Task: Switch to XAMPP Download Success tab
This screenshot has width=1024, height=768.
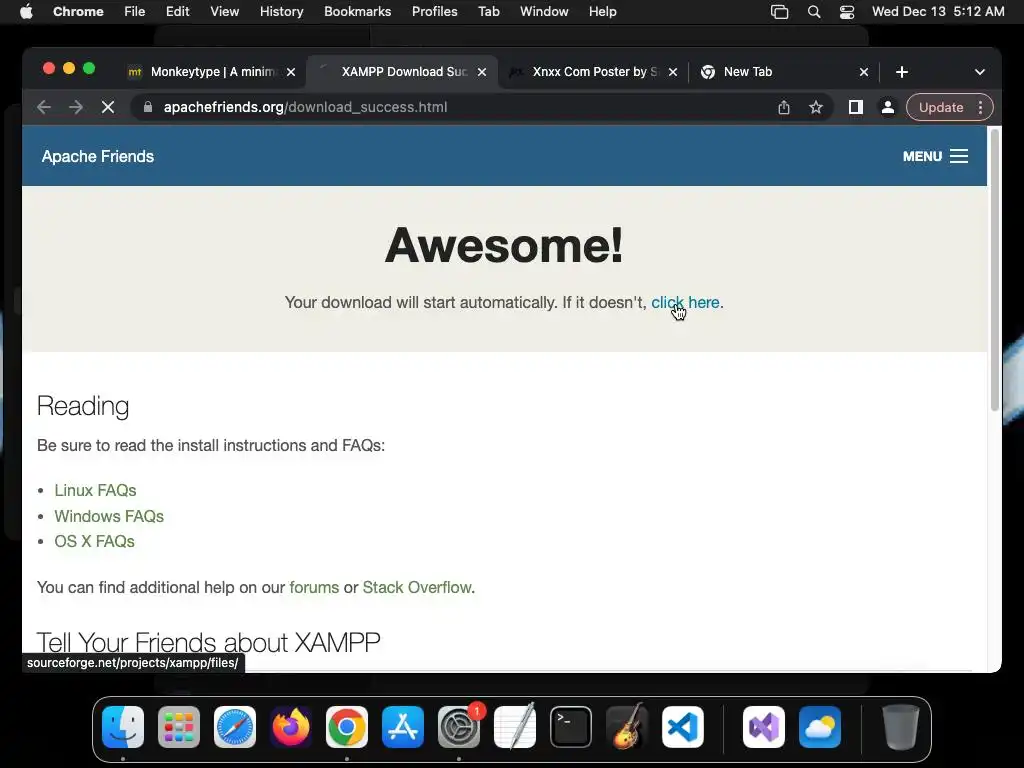Action: pos(403,72)
